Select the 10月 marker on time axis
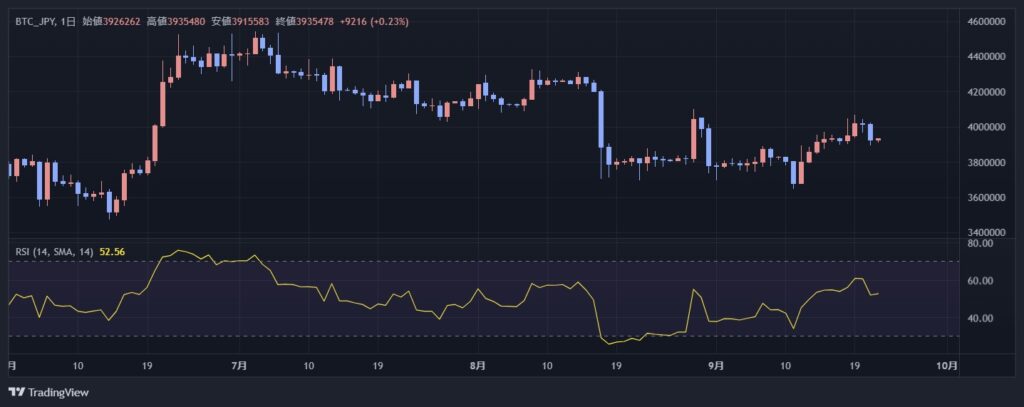The height and width of the screenshot is (407, 1024). (x=948, y=366)
